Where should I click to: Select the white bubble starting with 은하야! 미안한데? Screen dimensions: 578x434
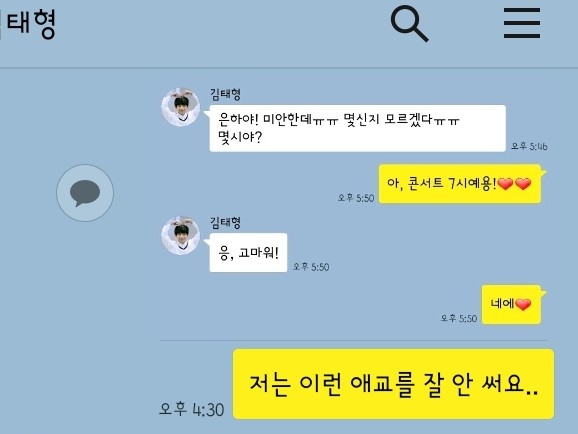(x=358, y=128)
